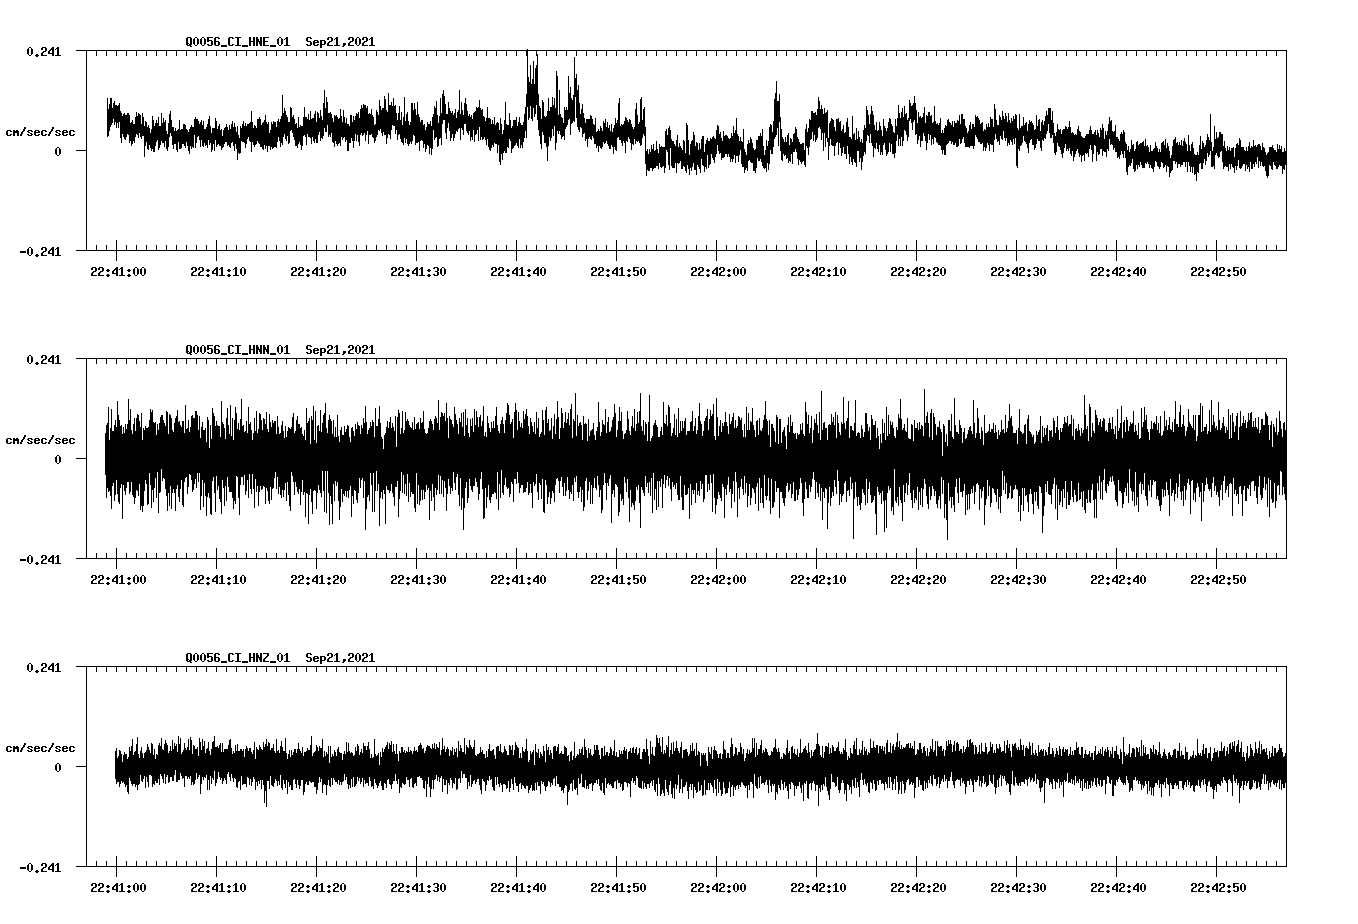Image resolution: width=1358 pixels, height=924 pixels.
Task: Click the zero axis label on HNE plot
Action: click(57, 151)
